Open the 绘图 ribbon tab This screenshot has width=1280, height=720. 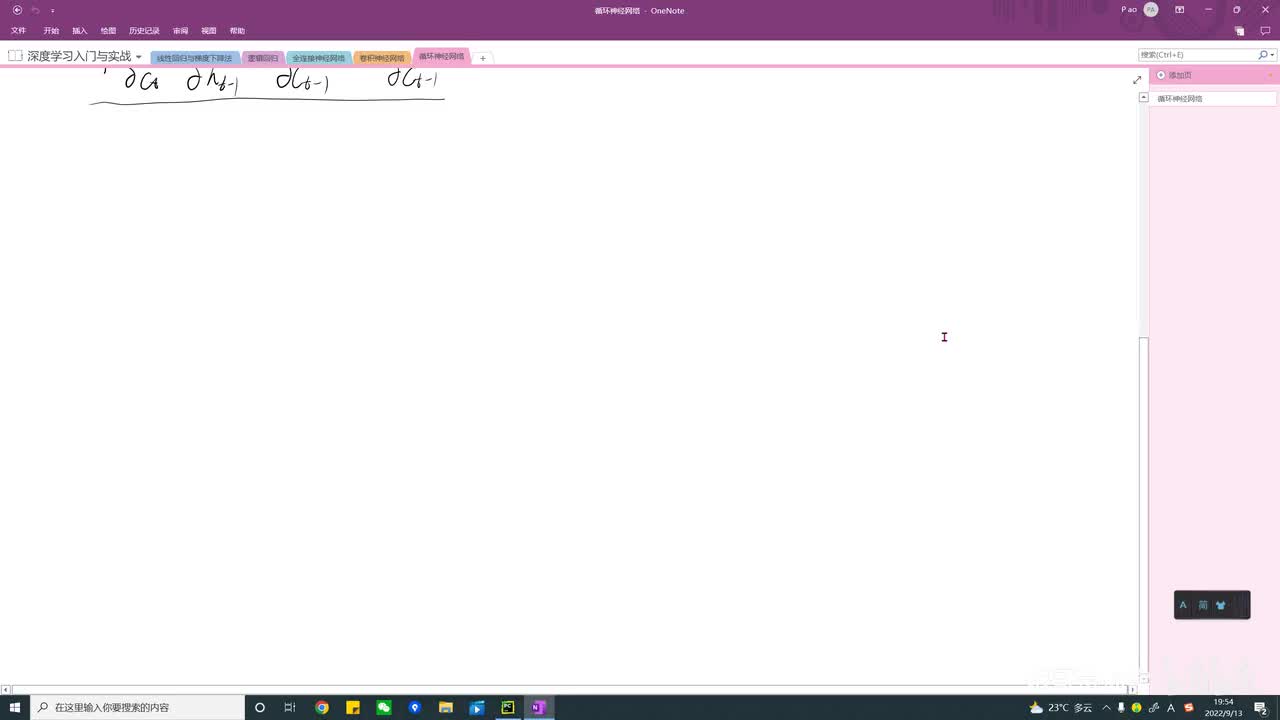(x=108, y=31)
